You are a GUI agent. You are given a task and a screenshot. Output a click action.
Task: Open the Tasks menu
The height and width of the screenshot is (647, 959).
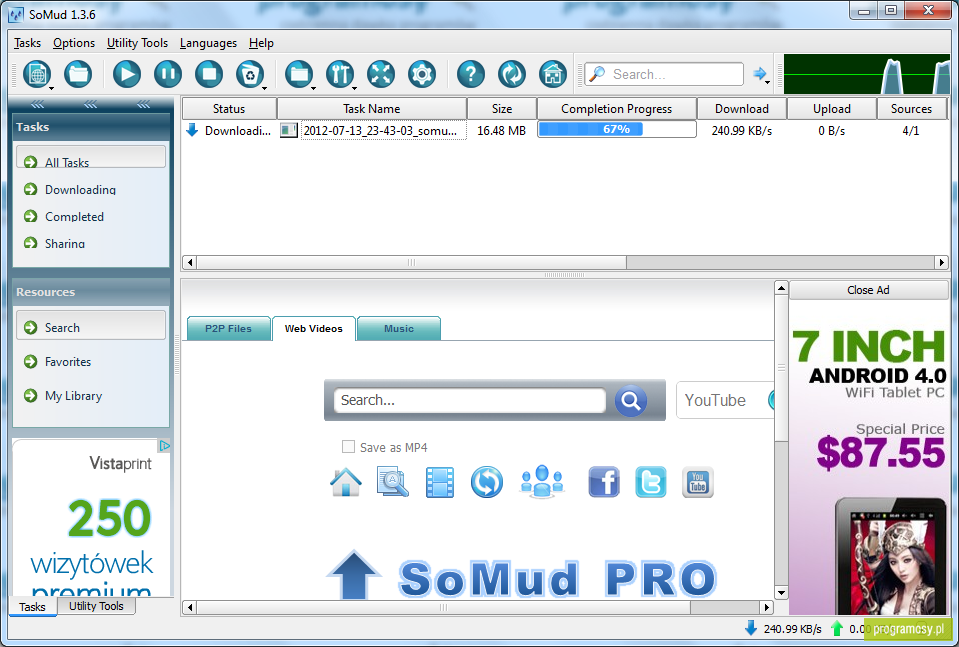(x=28, y=43)
